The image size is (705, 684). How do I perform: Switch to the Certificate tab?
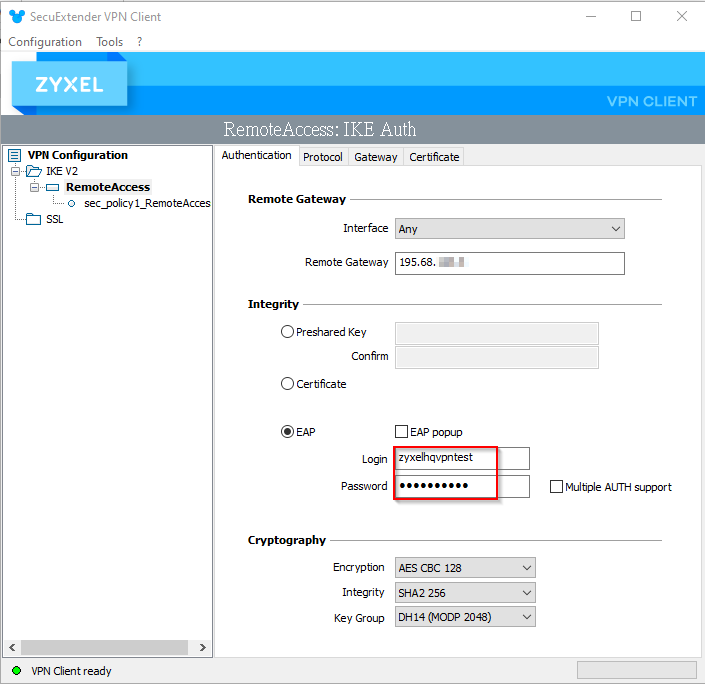pos(434,157)
